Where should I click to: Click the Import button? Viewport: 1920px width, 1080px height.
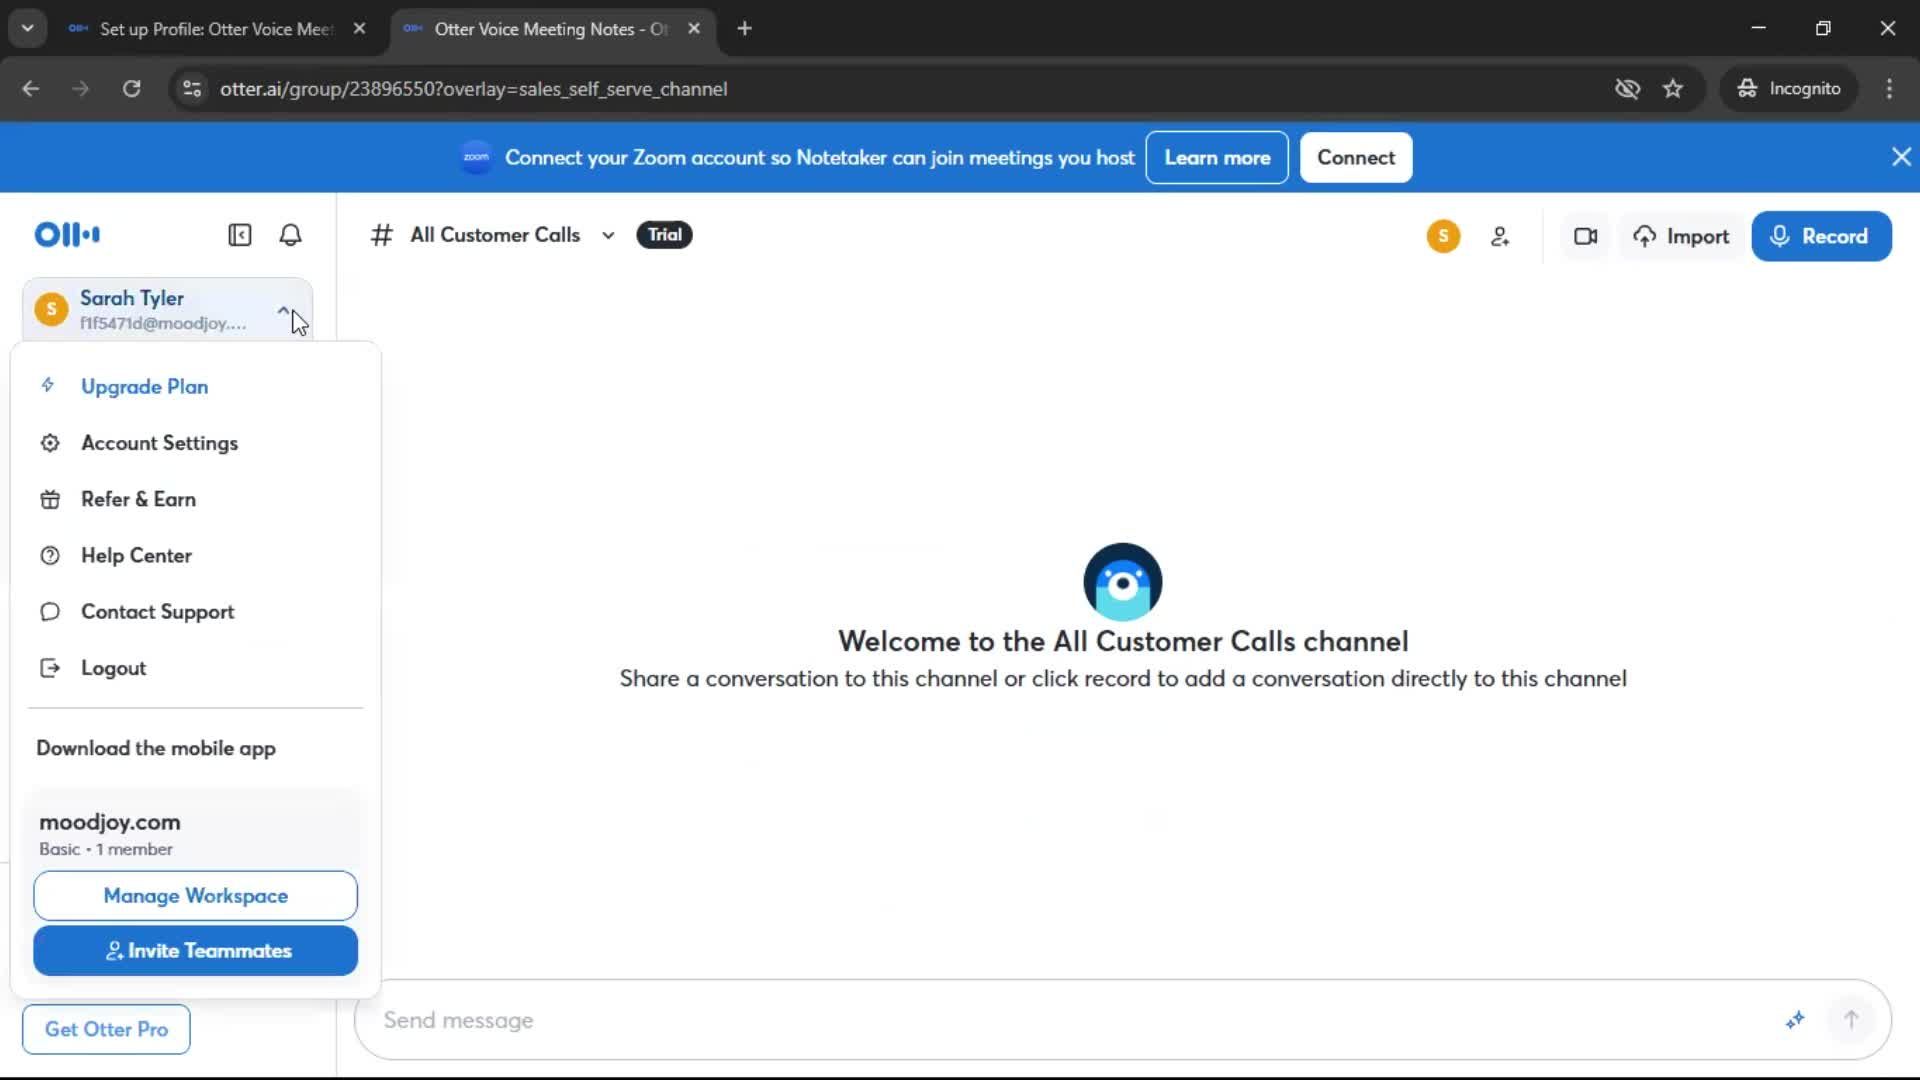(1681, 237)
